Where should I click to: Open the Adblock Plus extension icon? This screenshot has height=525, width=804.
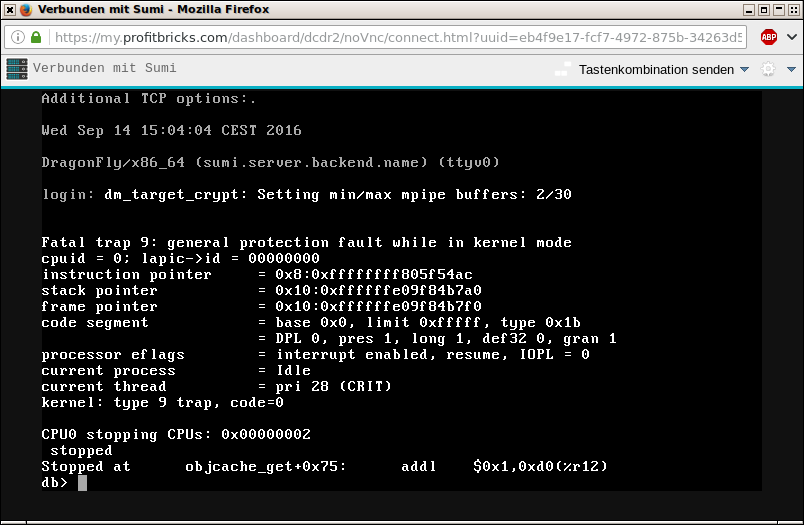(x=768, y=37)
